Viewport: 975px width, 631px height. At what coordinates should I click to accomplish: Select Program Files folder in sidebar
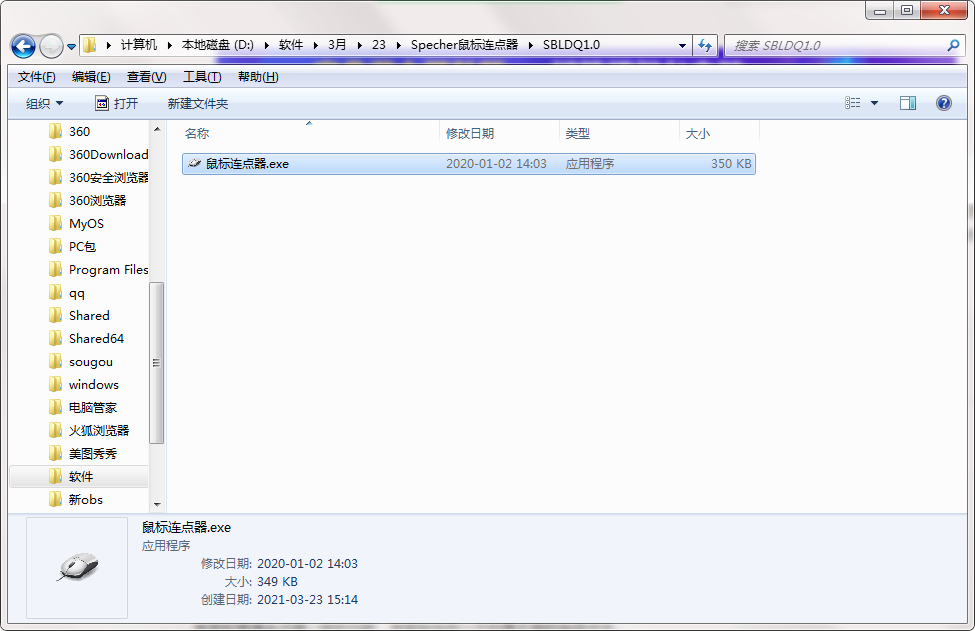98,269
